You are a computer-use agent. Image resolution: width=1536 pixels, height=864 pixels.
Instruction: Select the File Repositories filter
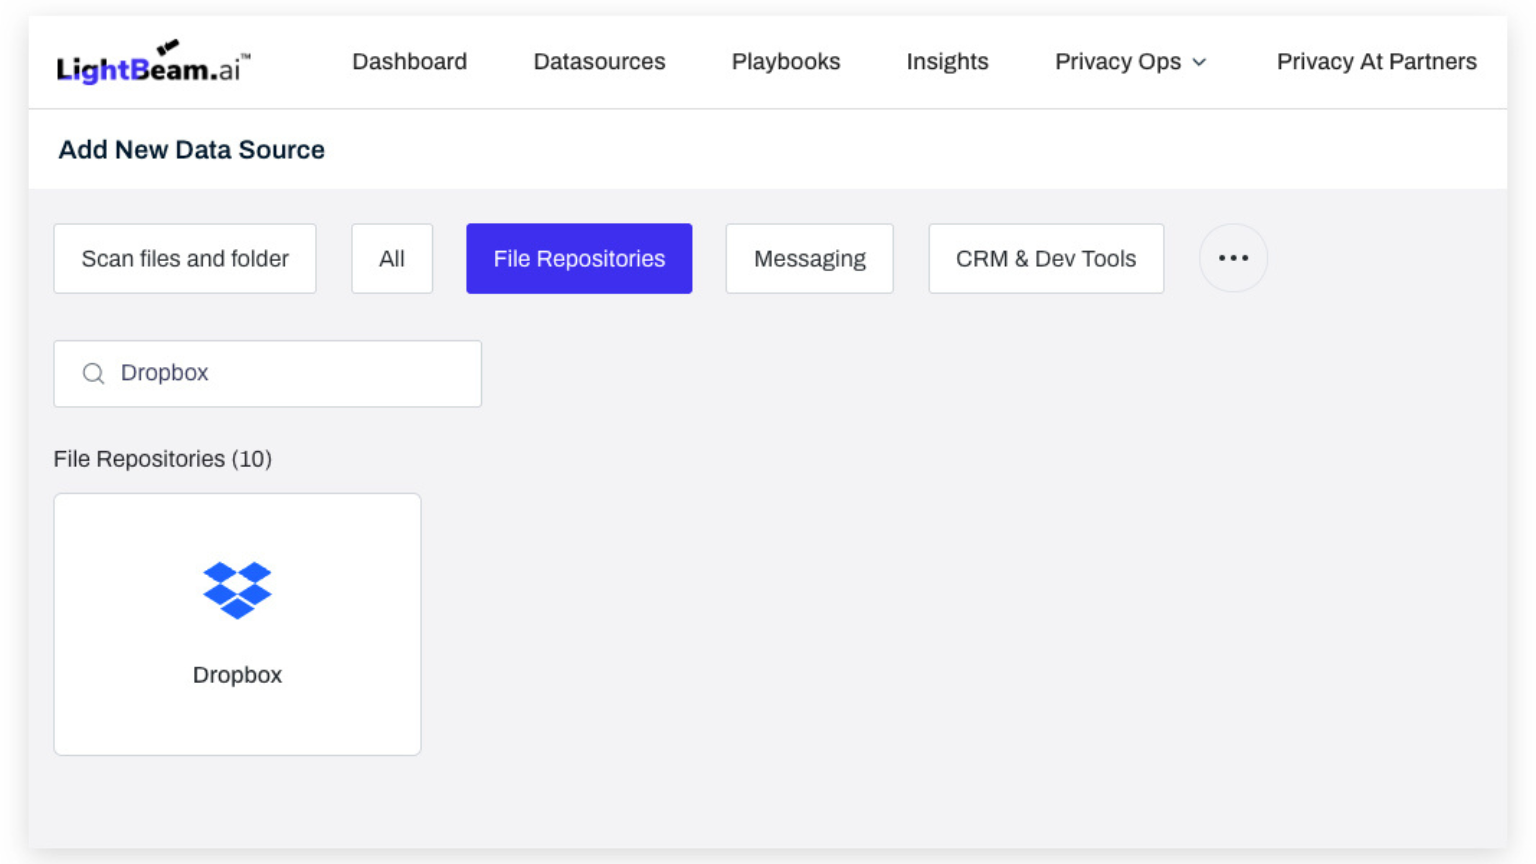(x=579, y=259)
